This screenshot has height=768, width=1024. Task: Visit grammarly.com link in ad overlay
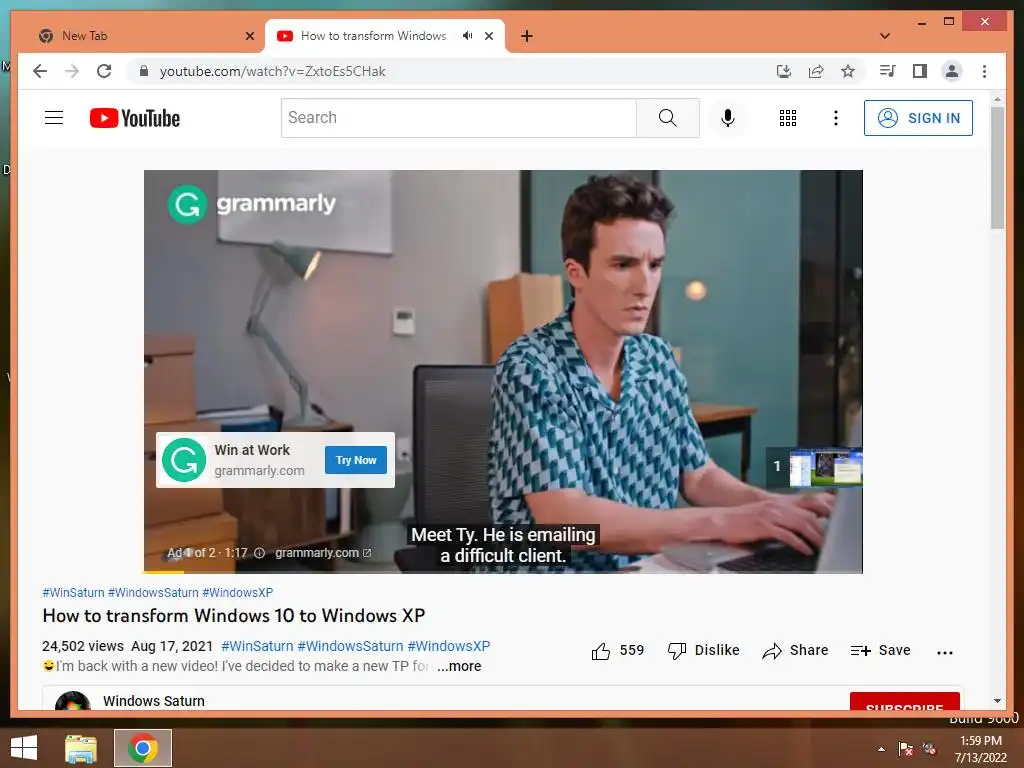323,553
